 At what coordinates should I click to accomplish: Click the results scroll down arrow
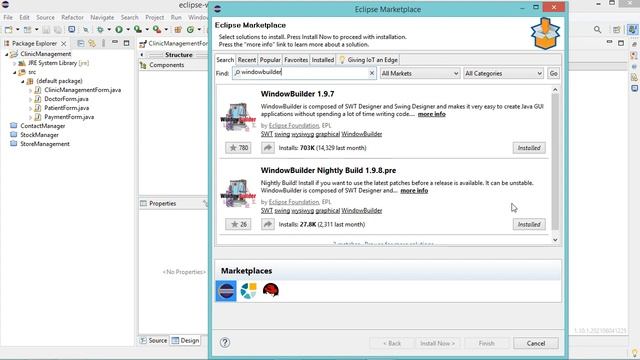[555, 240]
